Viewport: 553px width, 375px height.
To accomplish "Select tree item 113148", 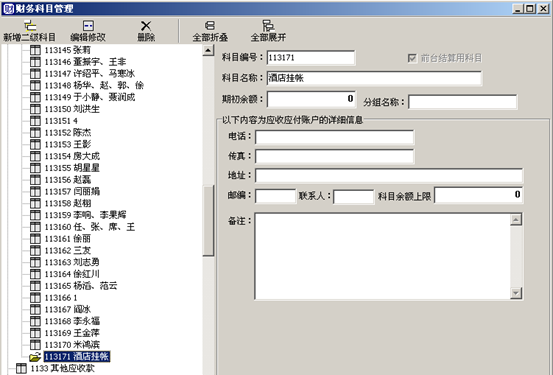I will click(x=94, y=85).
